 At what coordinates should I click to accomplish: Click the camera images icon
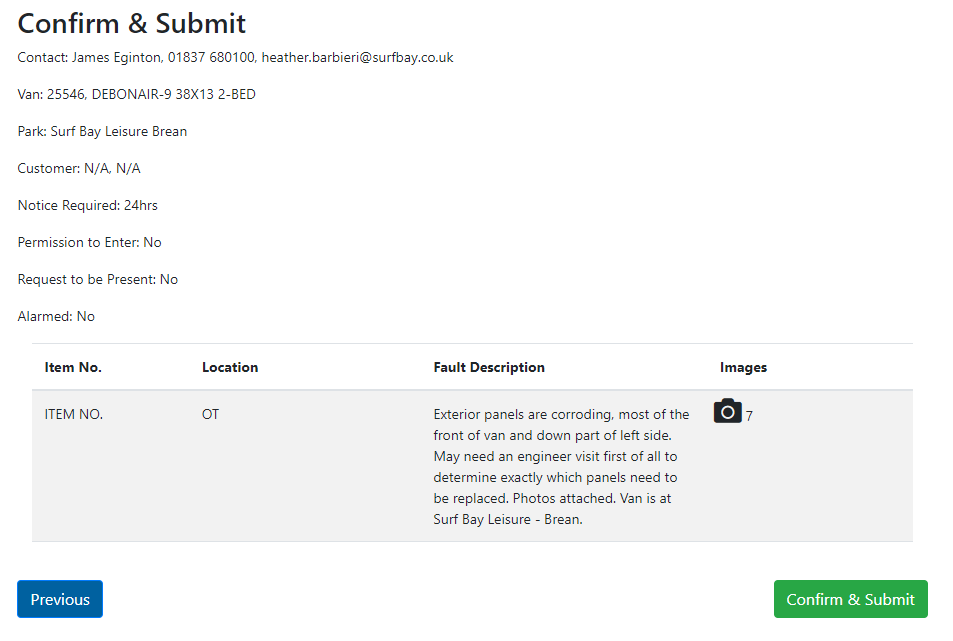(x=727, y=411)
